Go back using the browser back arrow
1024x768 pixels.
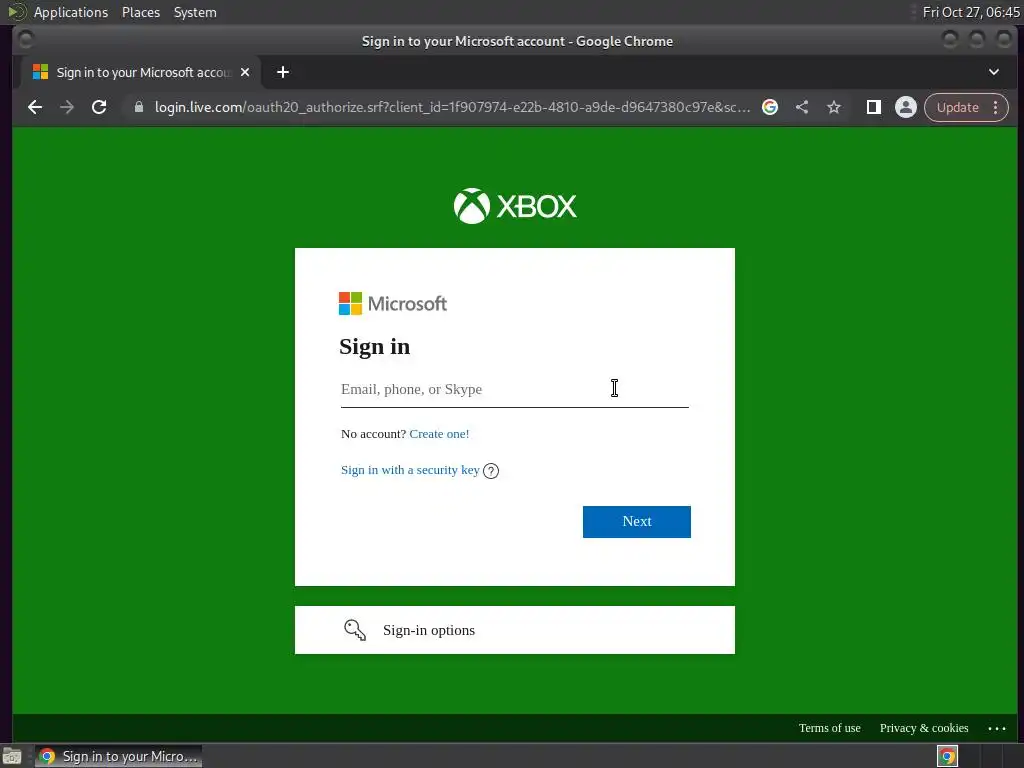click(35, 107)
